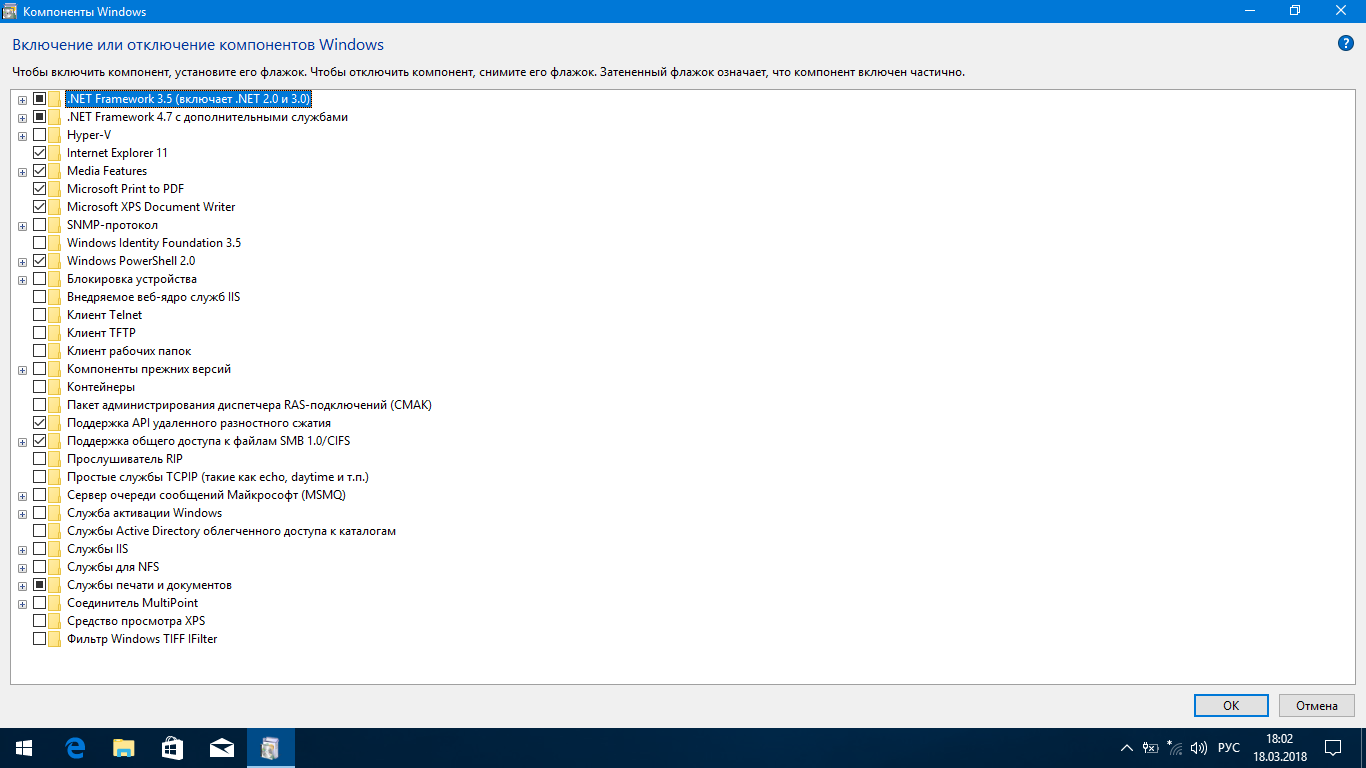Open the Mail app from the taskbar

coord(221,748)
